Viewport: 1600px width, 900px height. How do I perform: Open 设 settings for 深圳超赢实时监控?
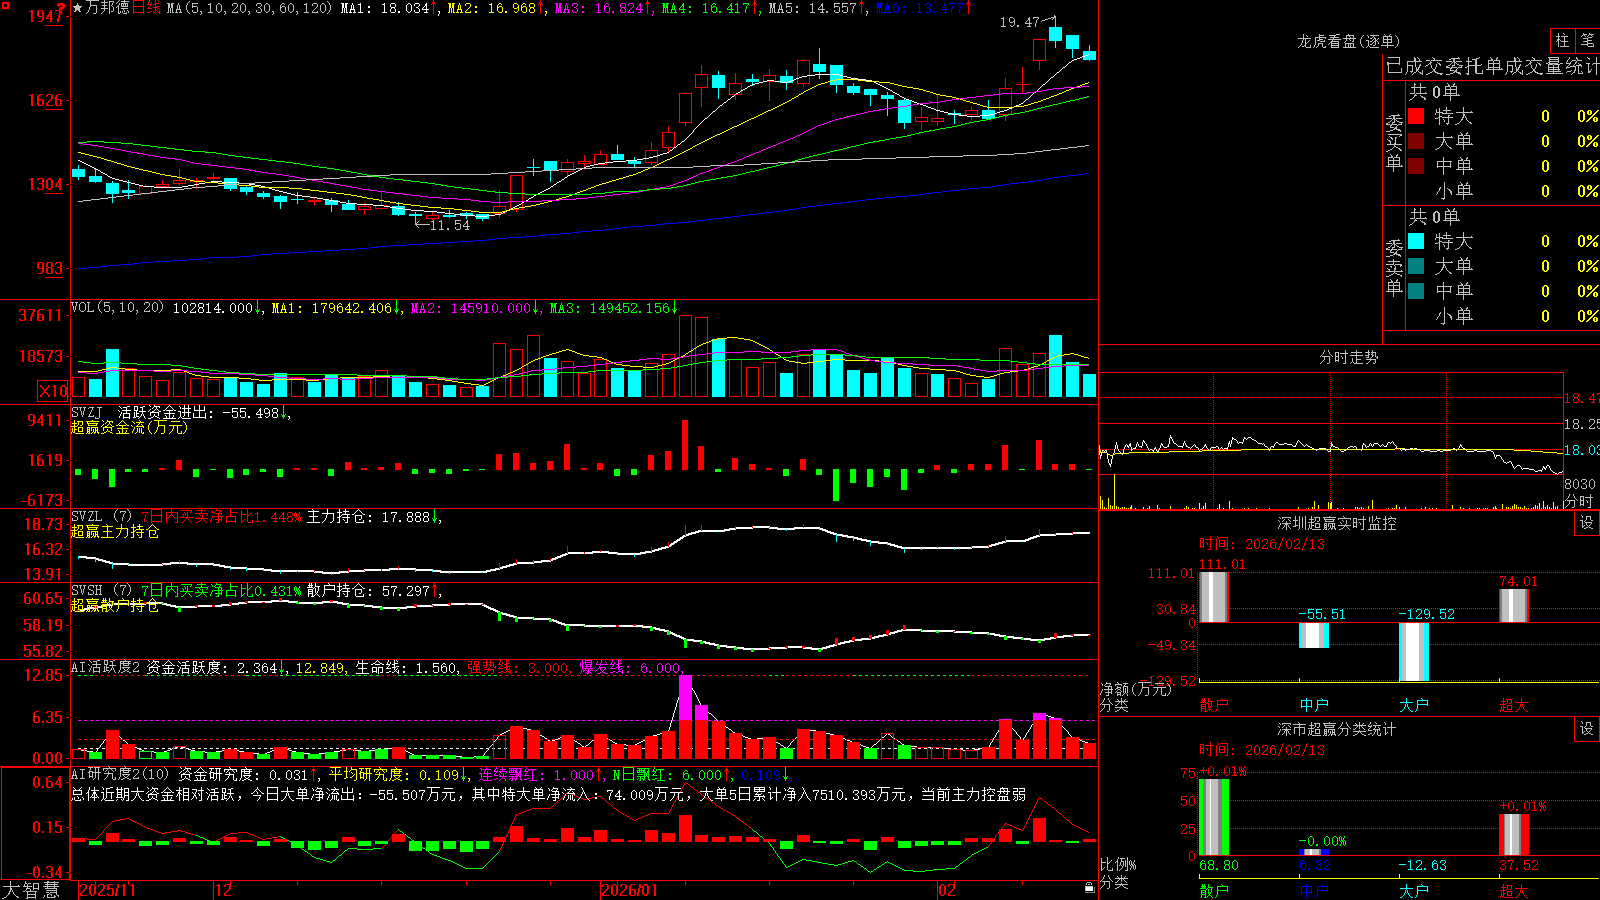pyautogui.click(x=1587, y=523)
